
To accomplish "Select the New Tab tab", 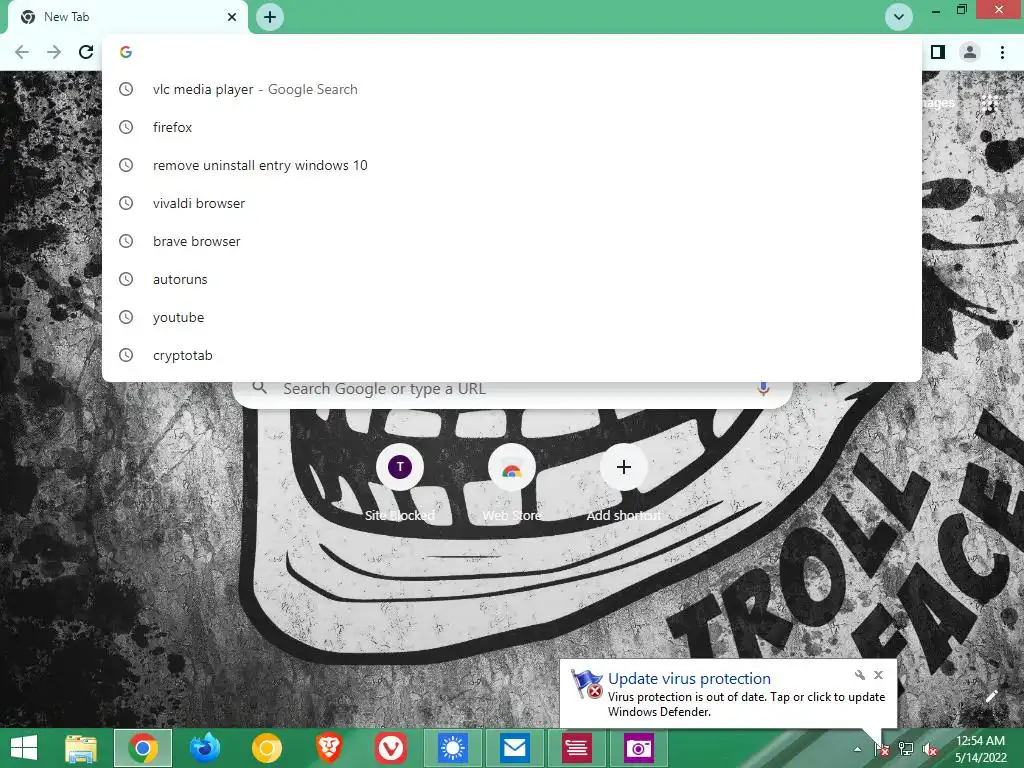I will coord(128,18).
